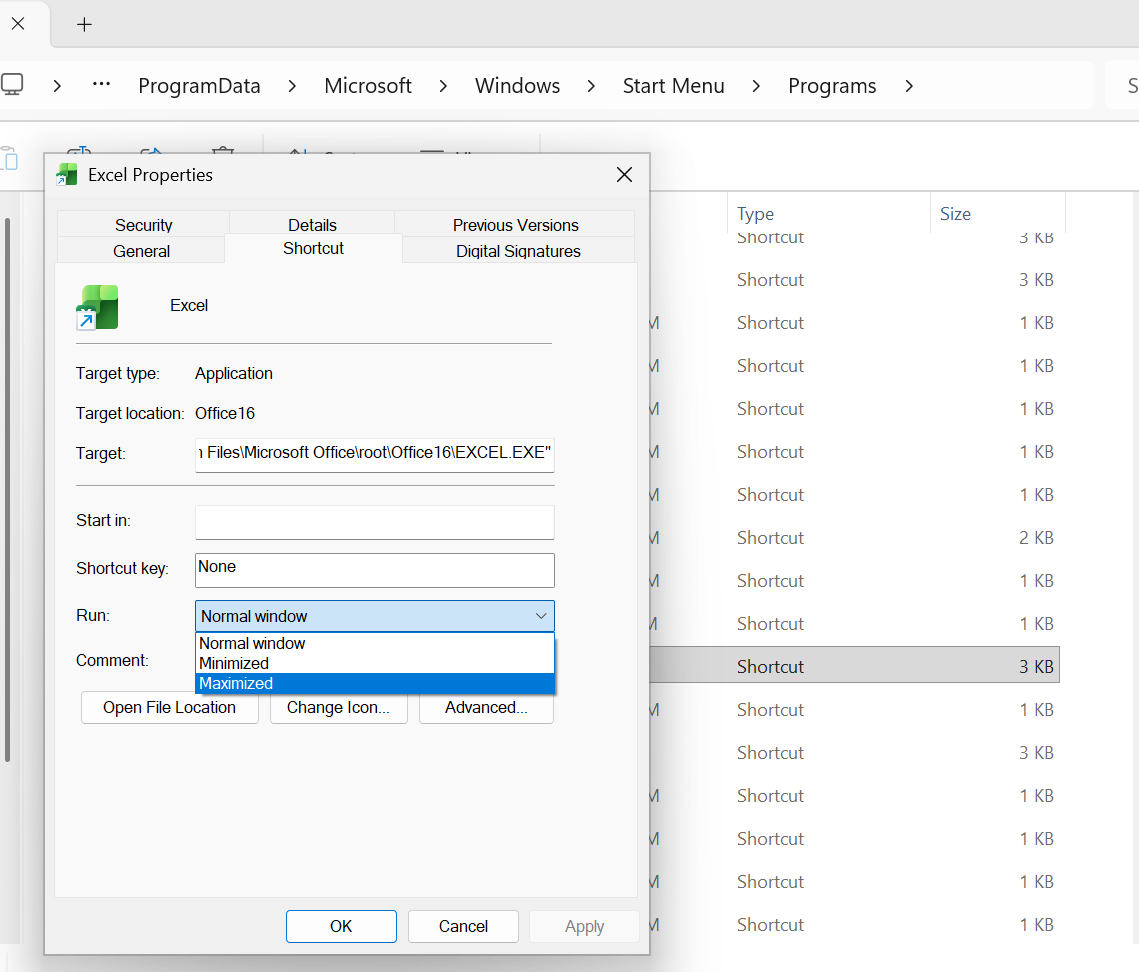
Task: Open the Previous Versions tab
Action: tap(515, 224)
